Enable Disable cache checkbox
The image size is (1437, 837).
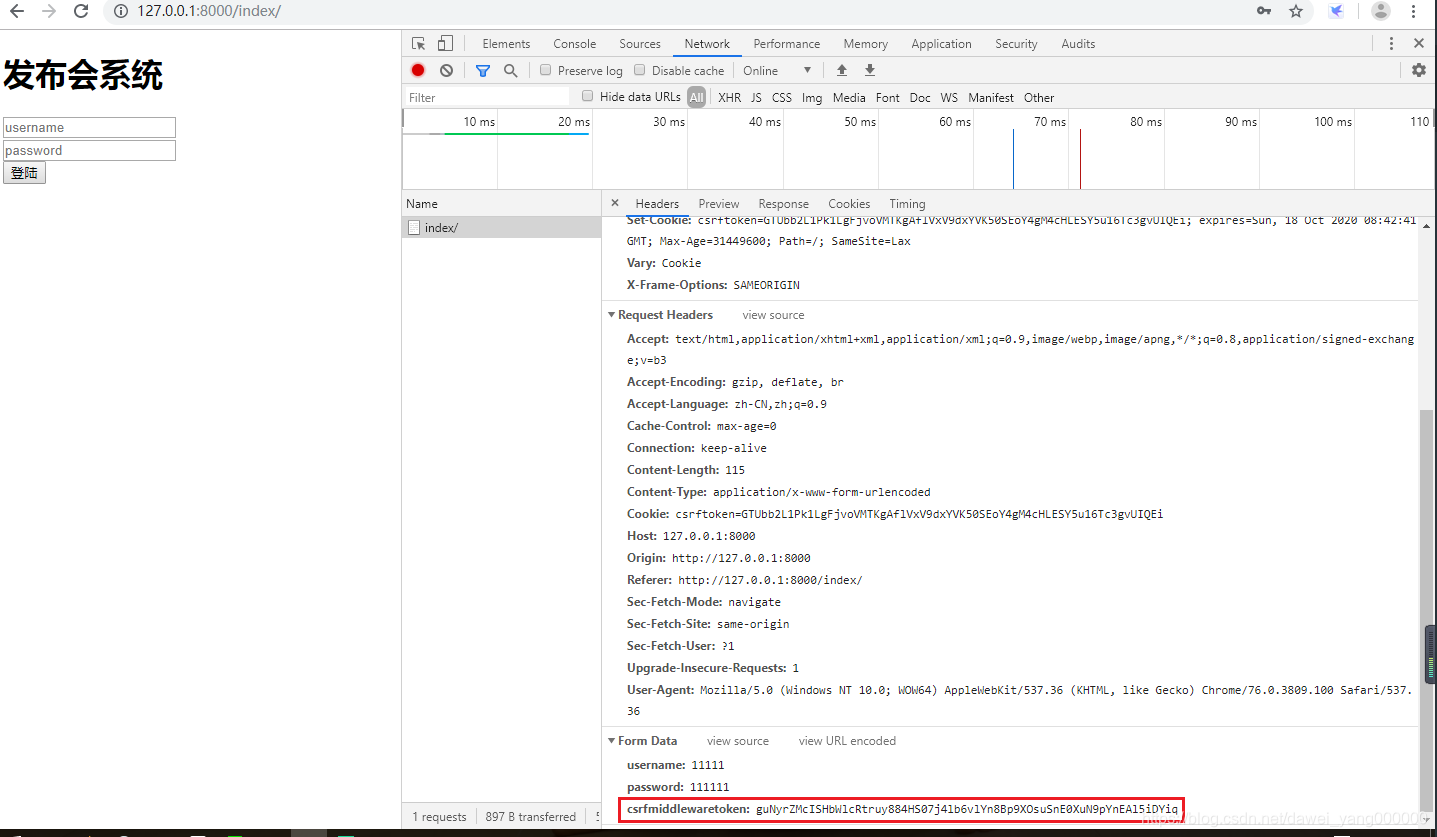click(640, 70)
